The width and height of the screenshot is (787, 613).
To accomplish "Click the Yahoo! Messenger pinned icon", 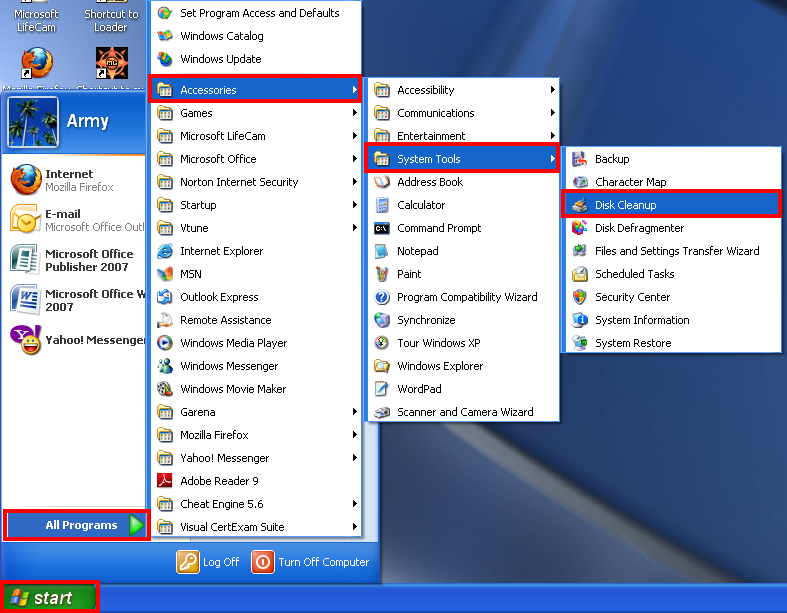I will [x=26, y=340].
